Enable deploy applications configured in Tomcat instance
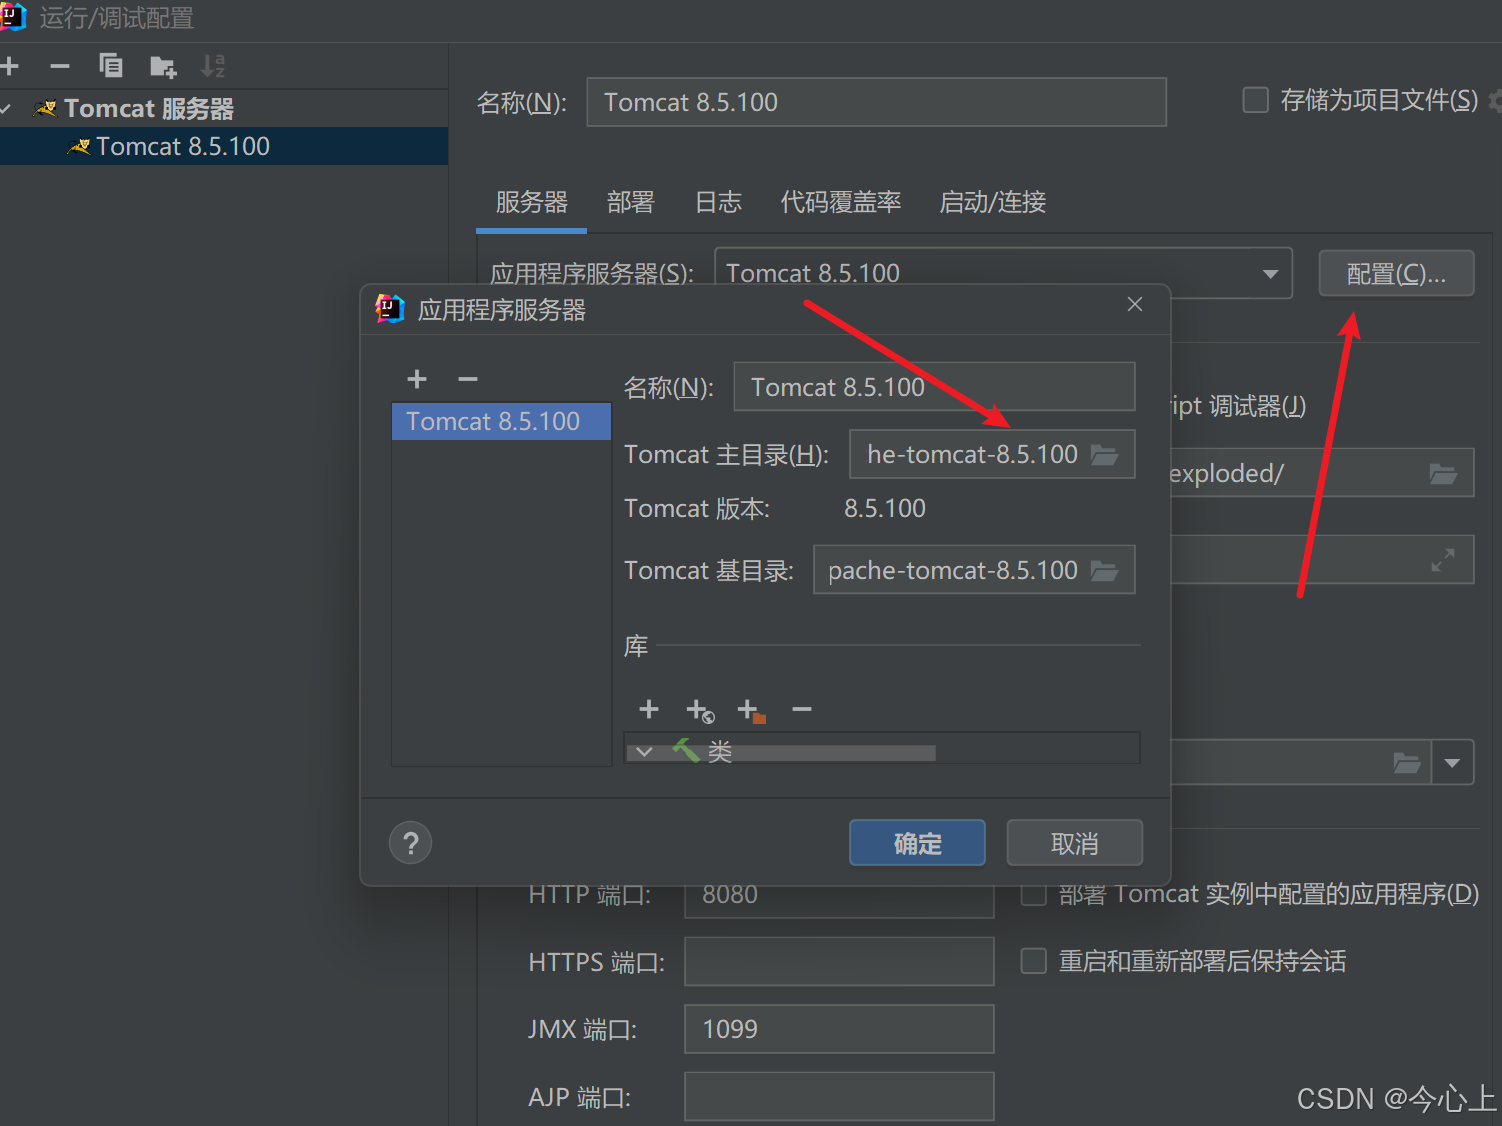Viewport: 1502px width, 1126px height. tap(1033, 894)
